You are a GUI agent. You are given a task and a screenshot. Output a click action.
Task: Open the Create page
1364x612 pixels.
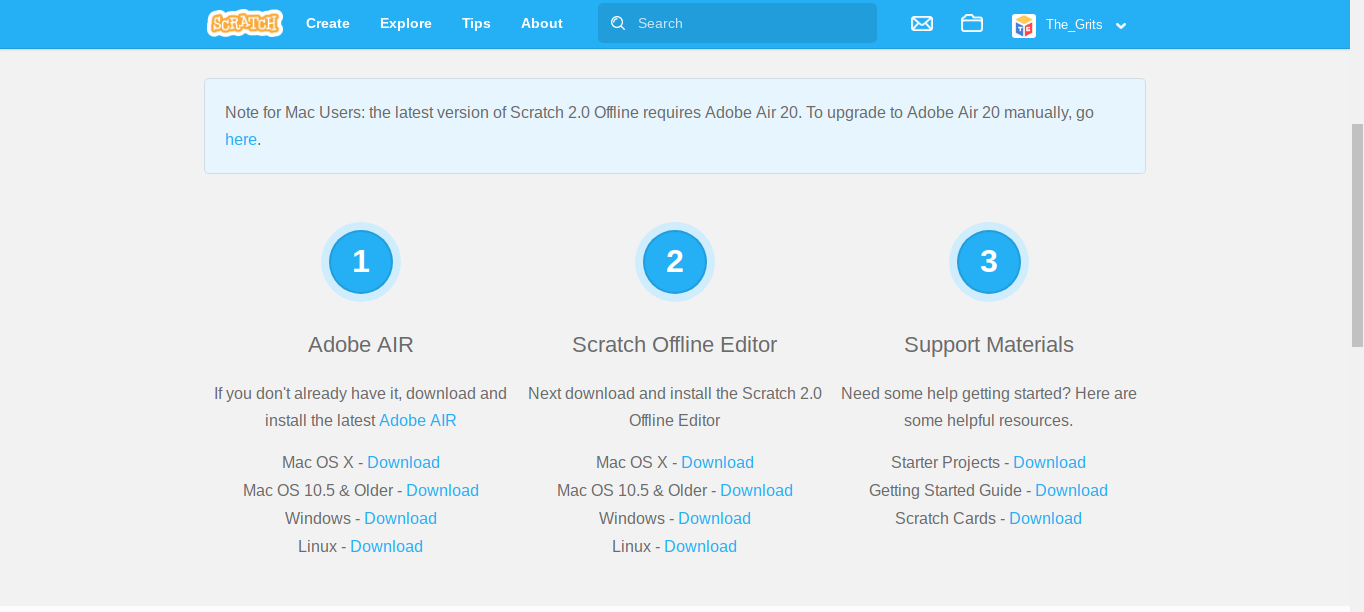pyautogui.click(x=327, y=23)
